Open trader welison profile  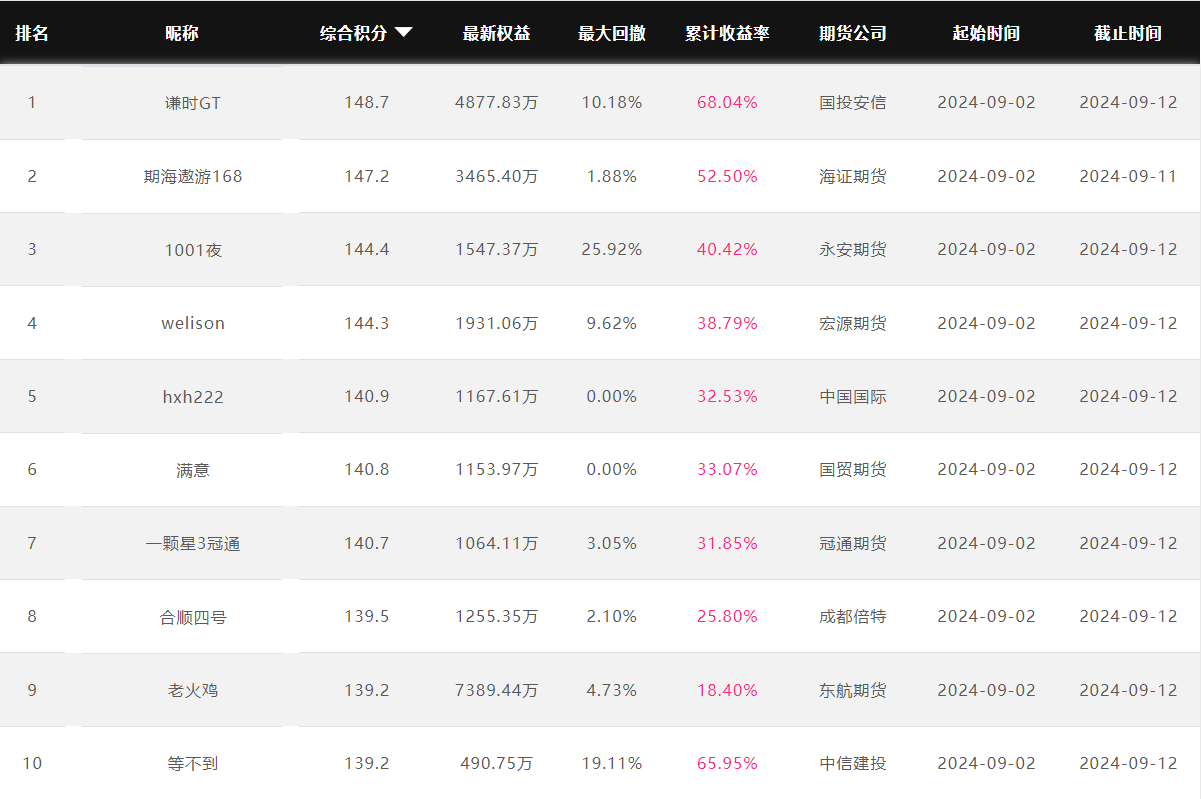193,323
